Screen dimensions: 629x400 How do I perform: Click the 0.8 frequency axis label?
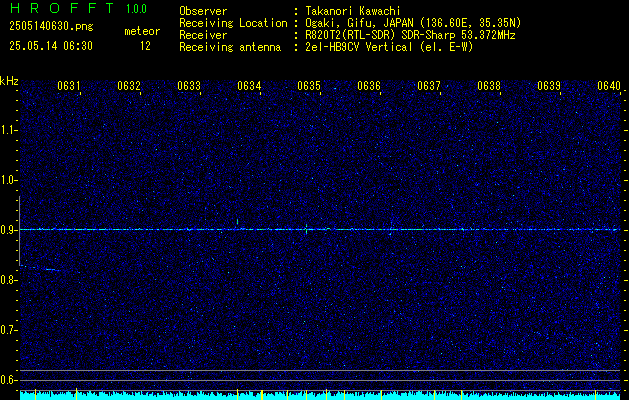point(8,280)
